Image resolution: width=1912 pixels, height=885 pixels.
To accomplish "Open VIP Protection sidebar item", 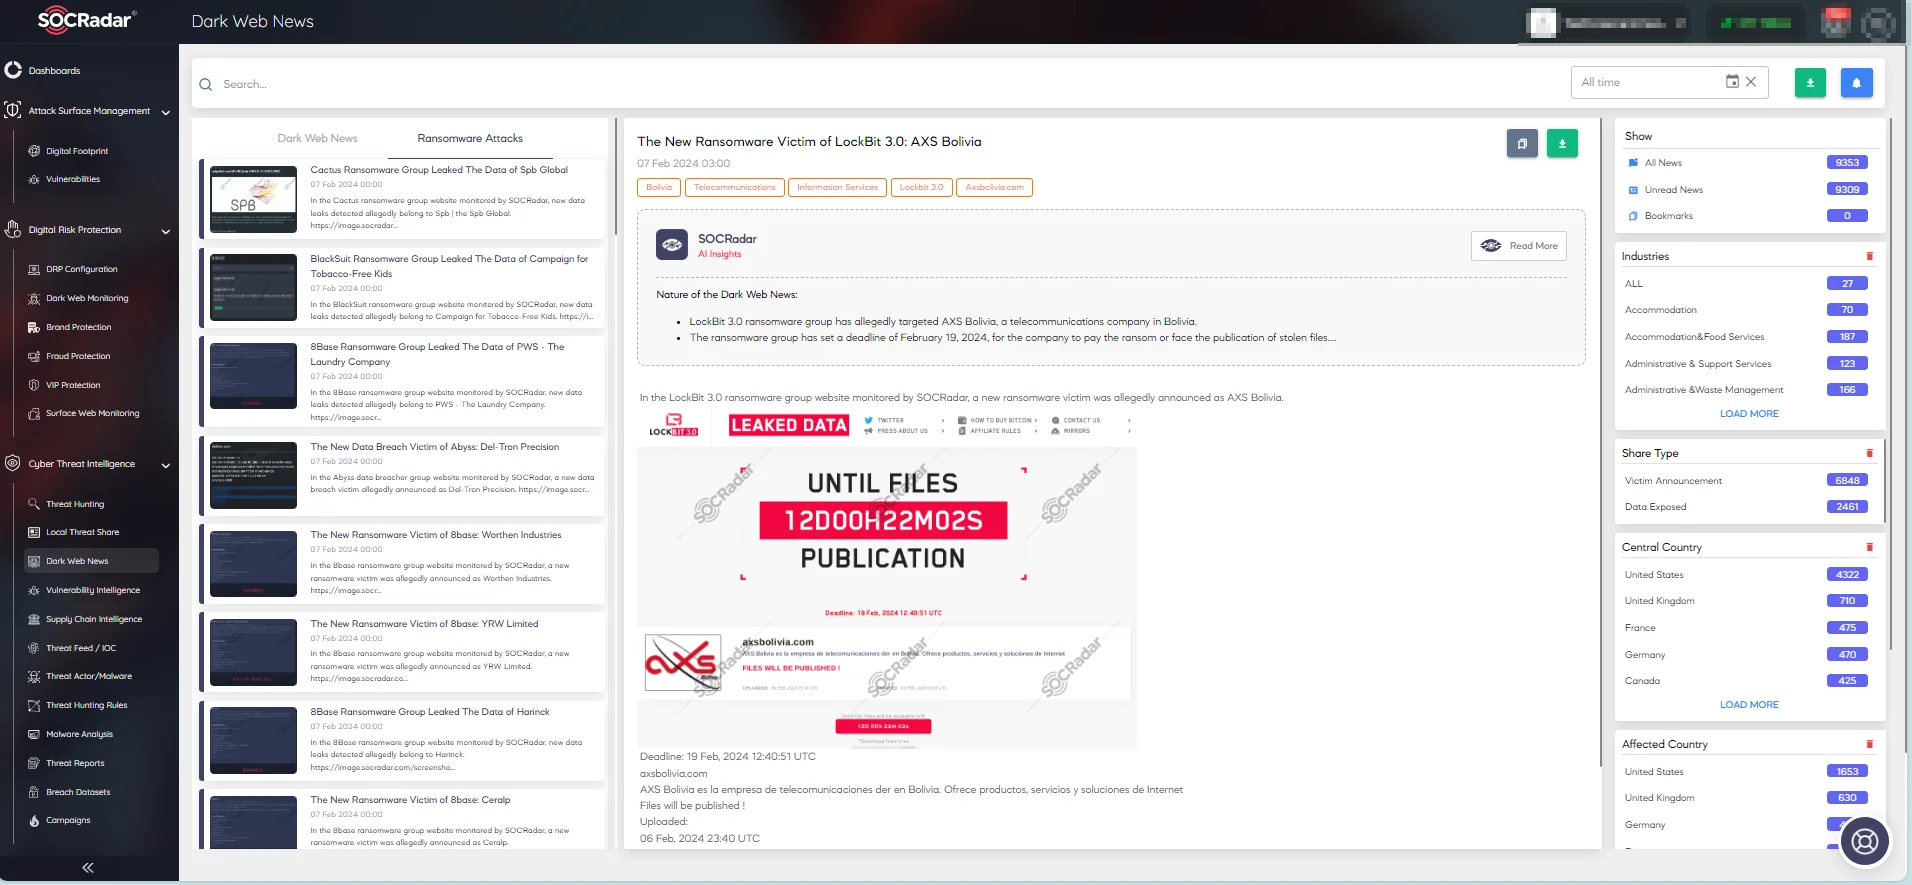I will (73, 386).
